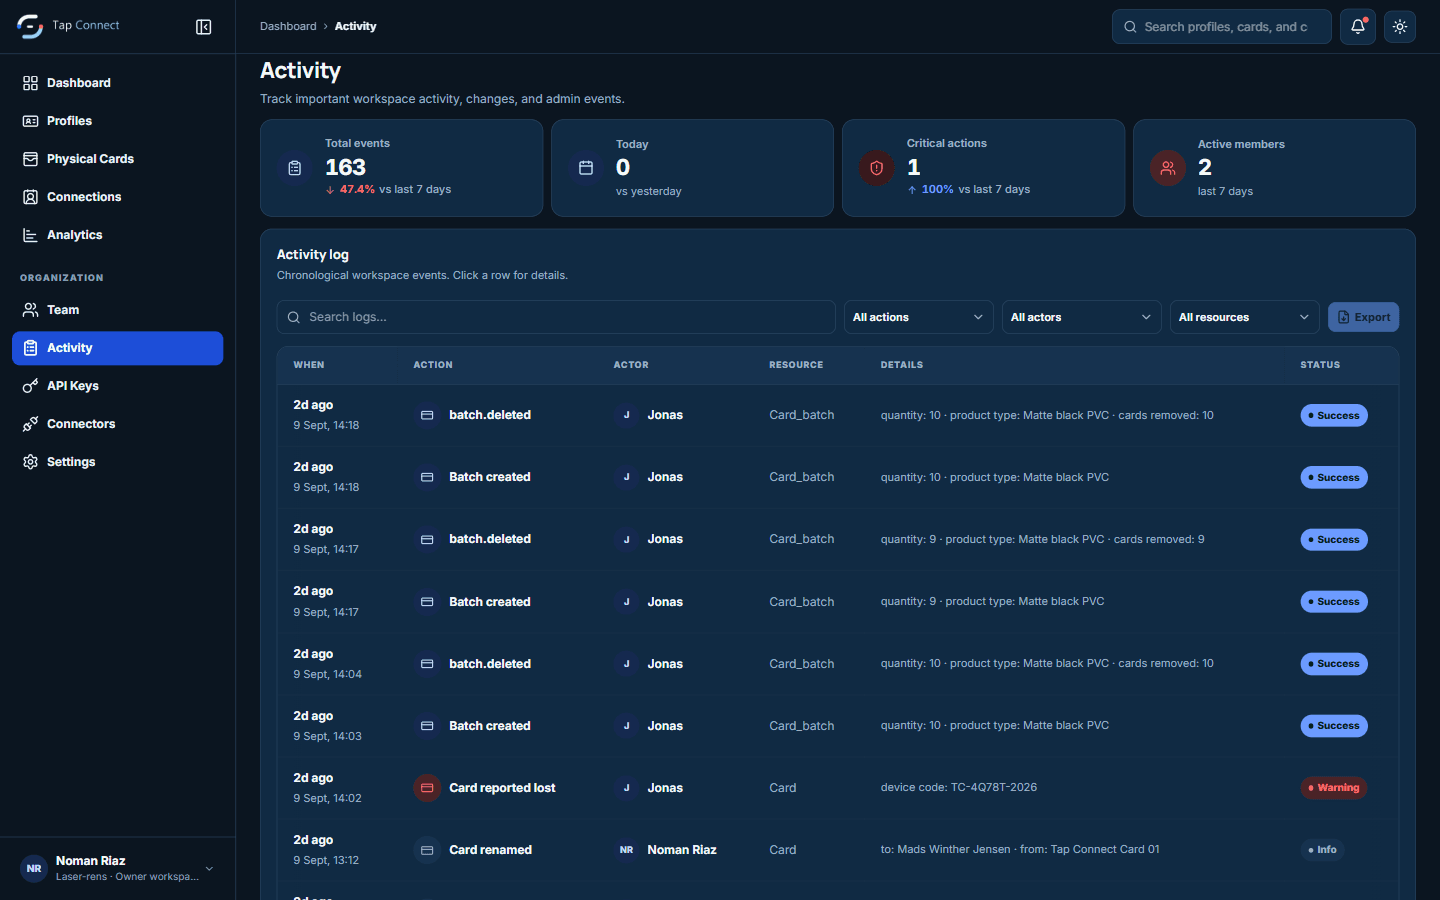The image size is (1440, 900).
Task: Export the activity log
Action: pyautogui.click(x=1364, y=317)
